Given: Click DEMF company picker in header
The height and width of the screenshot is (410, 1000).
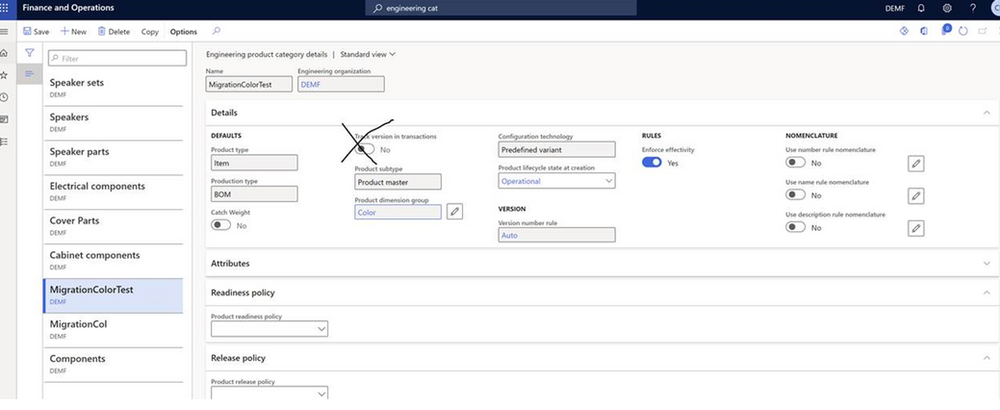Looking at the screenshot, I should tap(895, 8).
